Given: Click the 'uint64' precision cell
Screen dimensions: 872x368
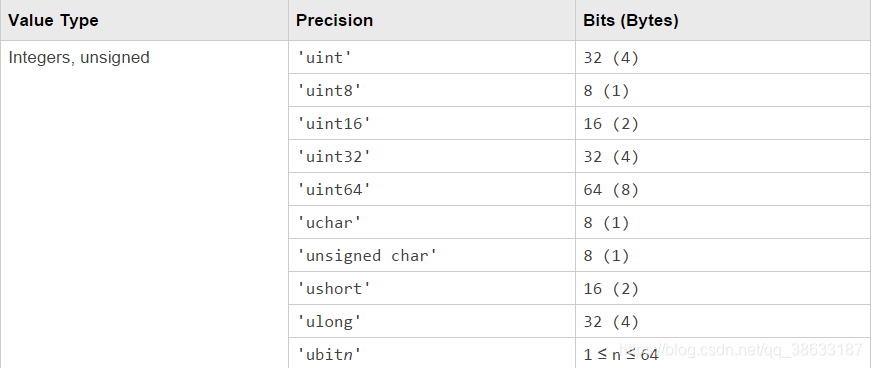Looking at the screenshot, I should tap(432, 190).
